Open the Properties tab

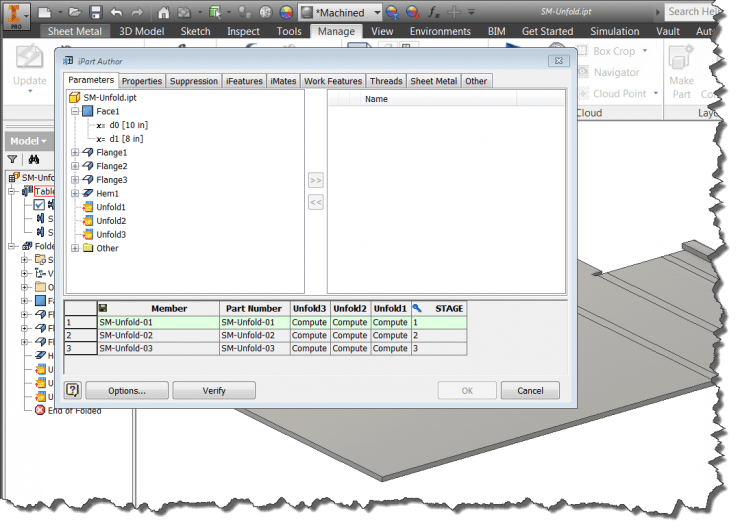pyautogui.click(x=142, y=81)
